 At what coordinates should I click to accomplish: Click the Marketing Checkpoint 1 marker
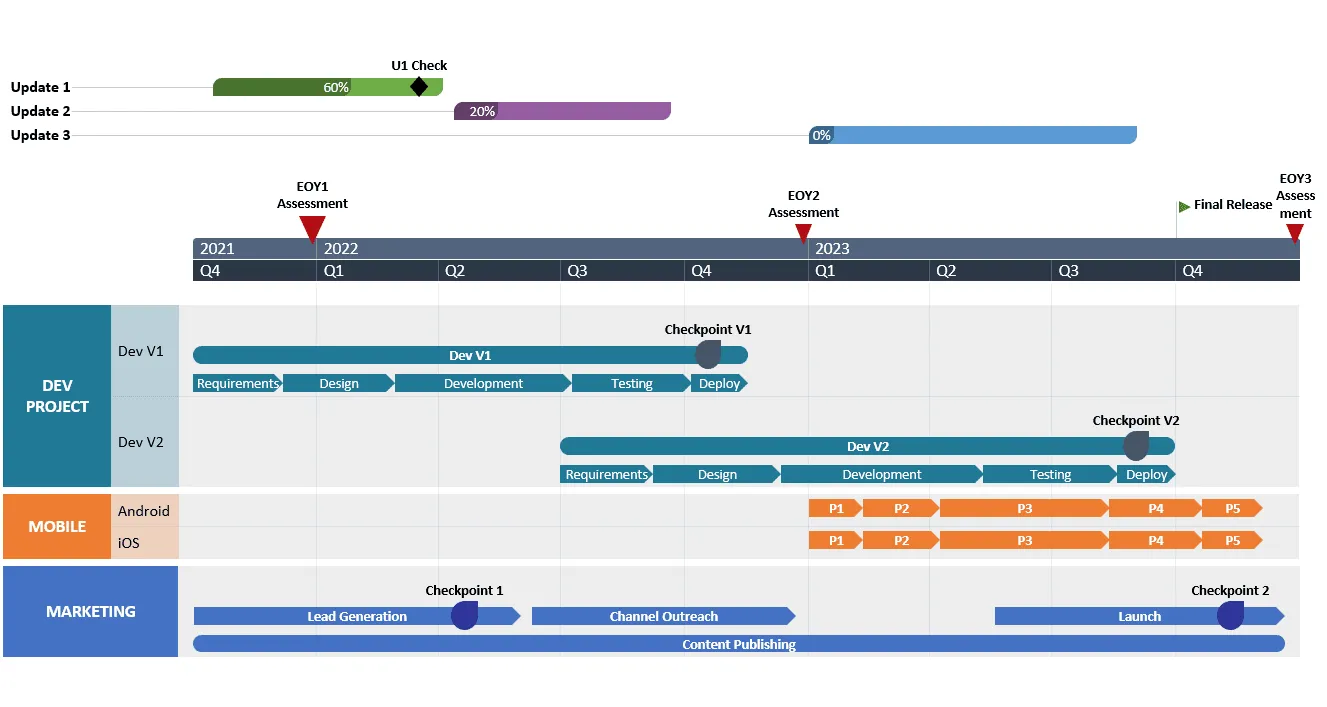click(464, 616)
